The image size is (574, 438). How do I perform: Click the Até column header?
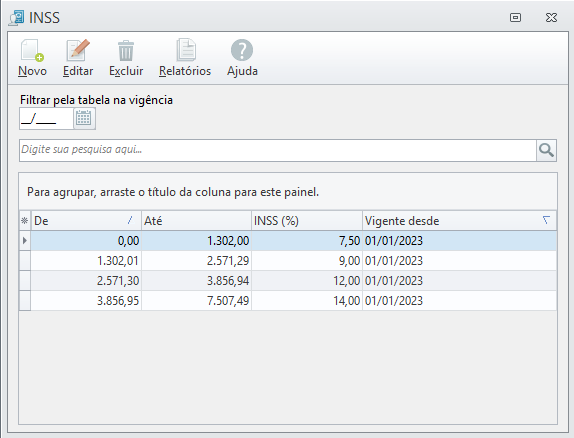point(196,220)
